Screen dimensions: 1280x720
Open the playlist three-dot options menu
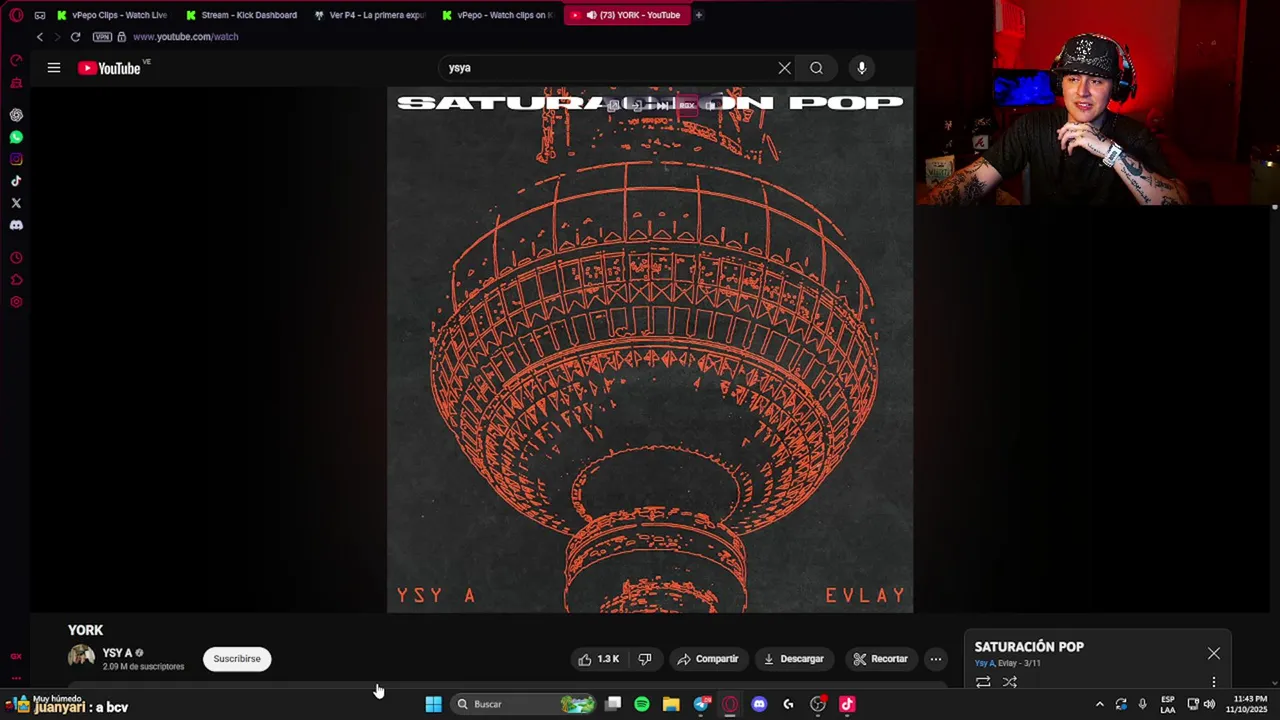(x=1214, y=682)
